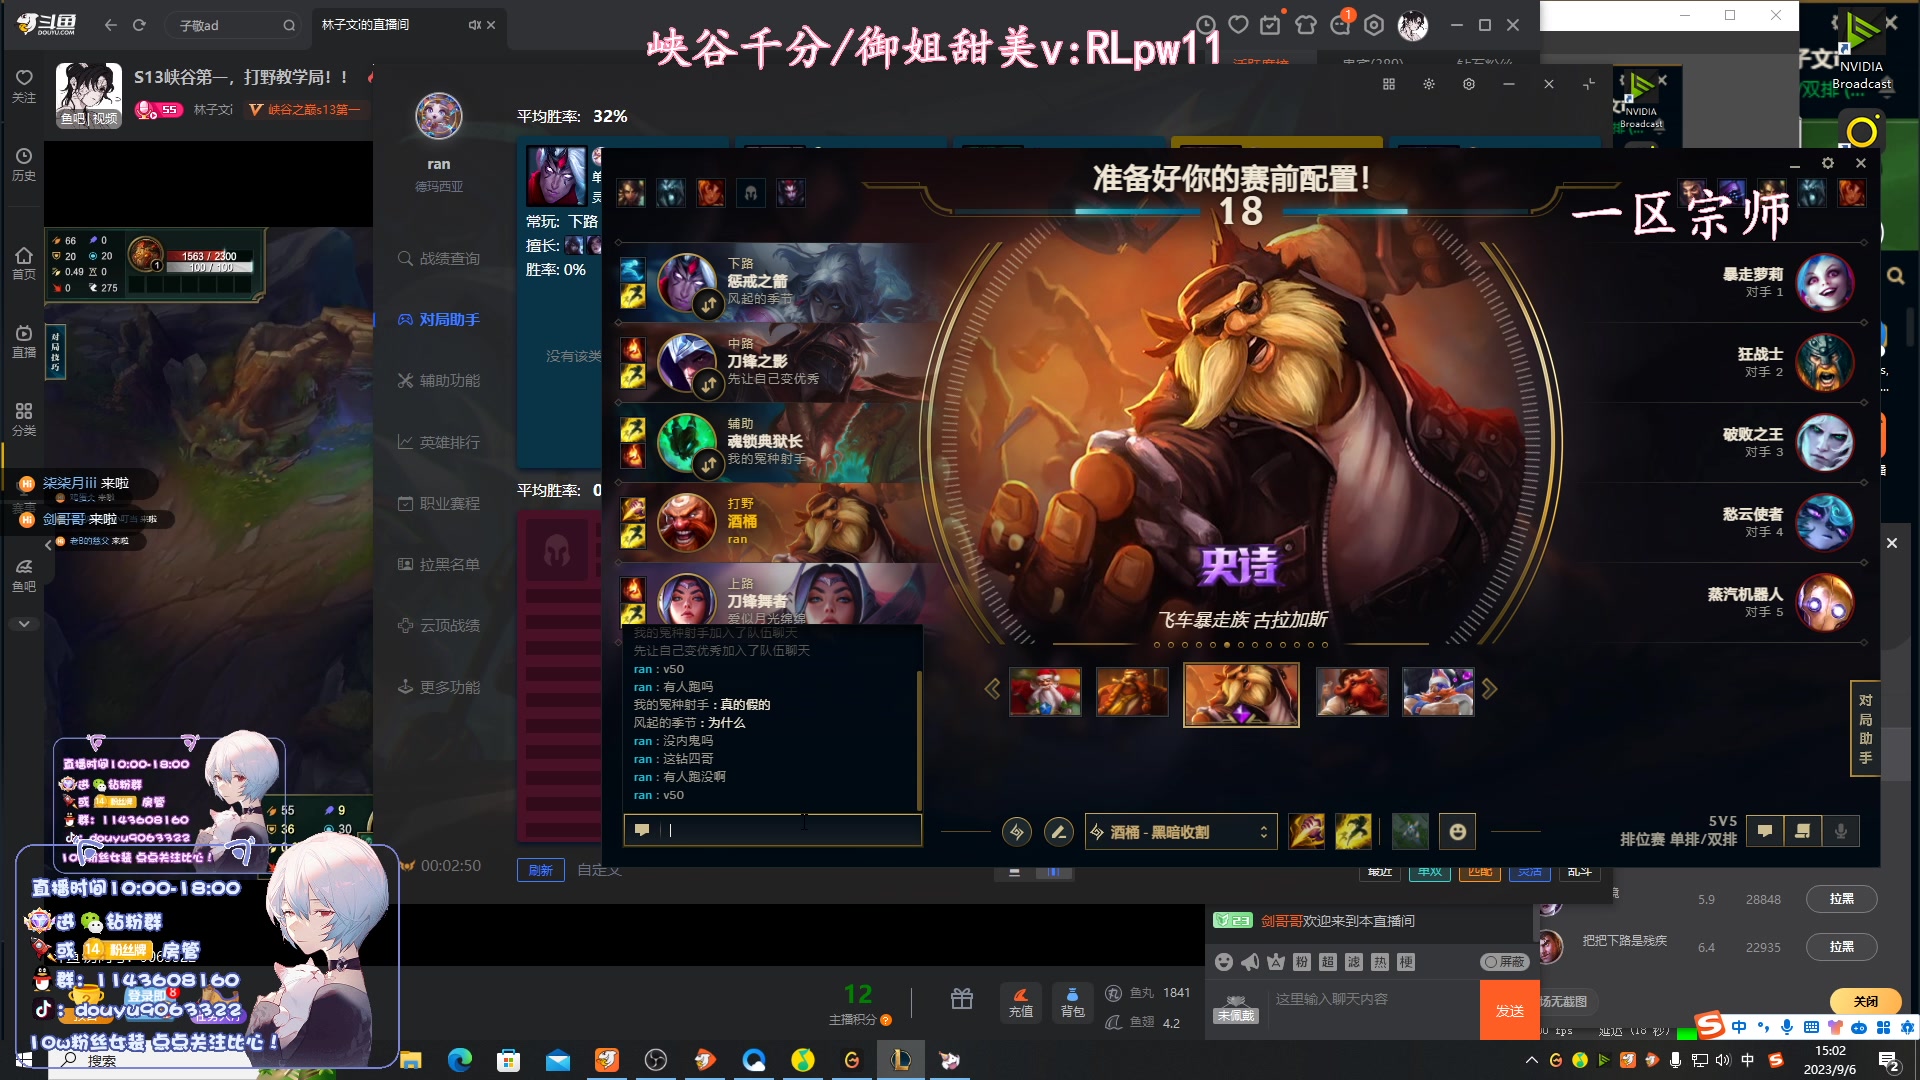Collapse the Douyu left sidebar chevron
This screenshot has width=1920, height=1080.
click(24, 623)
